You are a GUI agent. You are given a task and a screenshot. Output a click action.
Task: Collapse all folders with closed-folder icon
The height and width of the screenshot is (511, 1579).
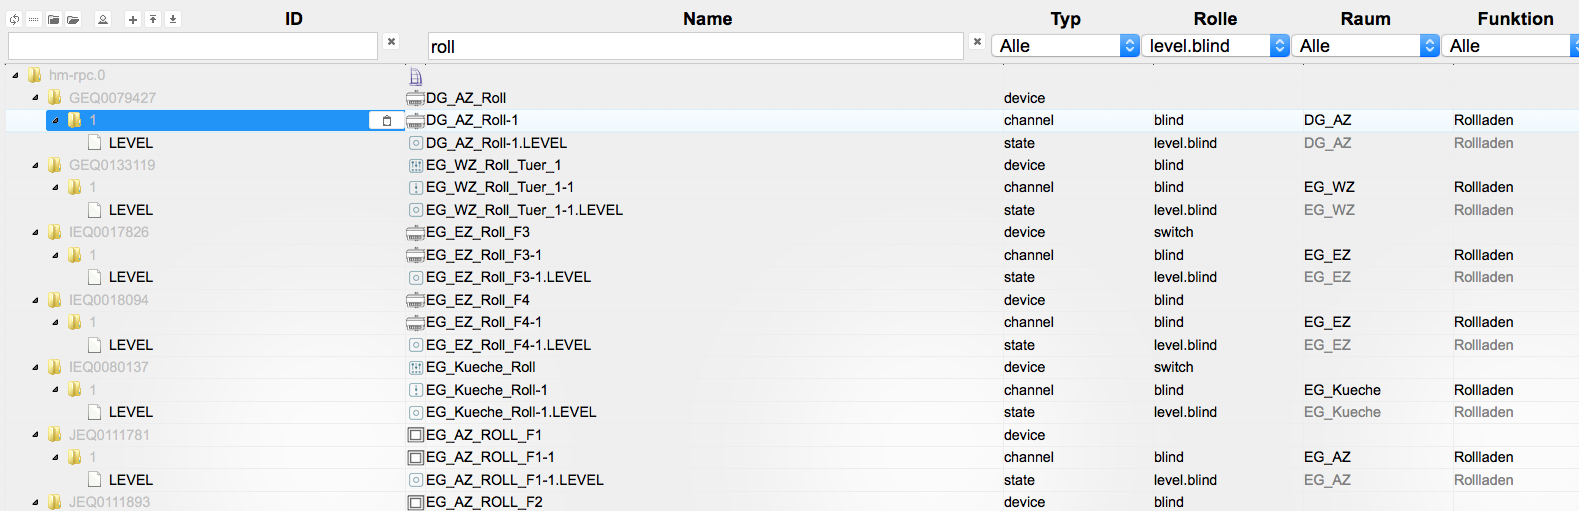[x=54, y=19]
